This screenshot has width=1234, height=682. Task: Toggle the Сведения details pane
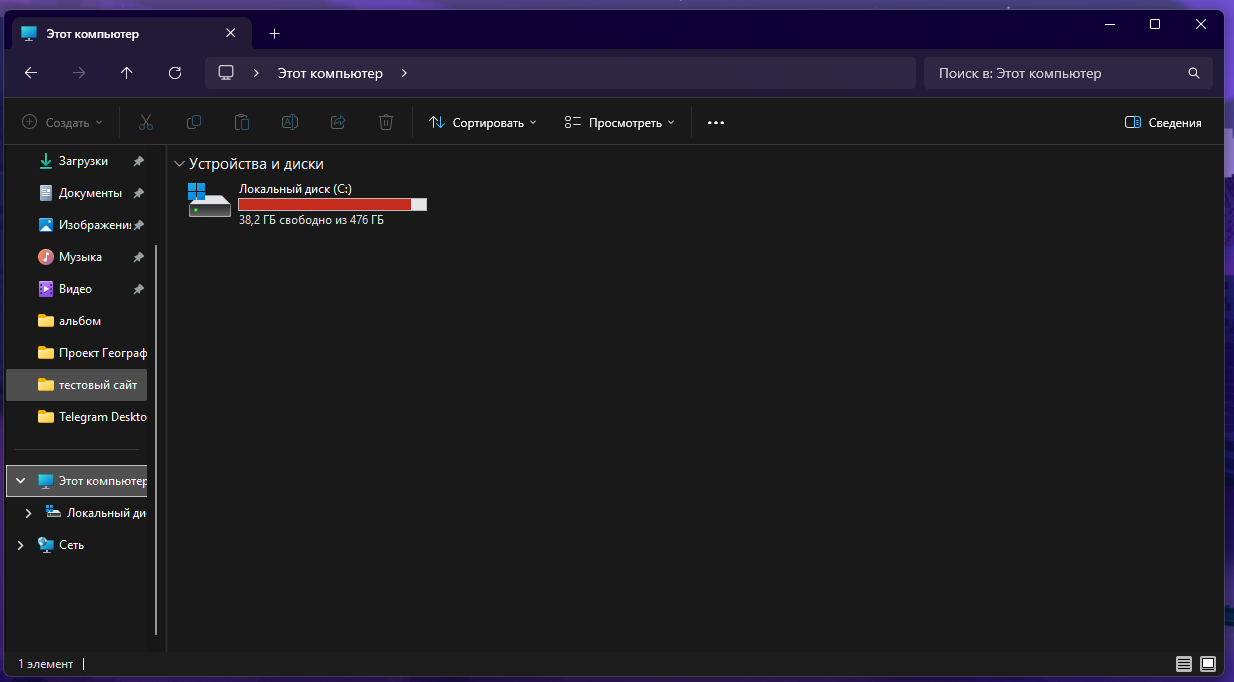[1163, 122]
